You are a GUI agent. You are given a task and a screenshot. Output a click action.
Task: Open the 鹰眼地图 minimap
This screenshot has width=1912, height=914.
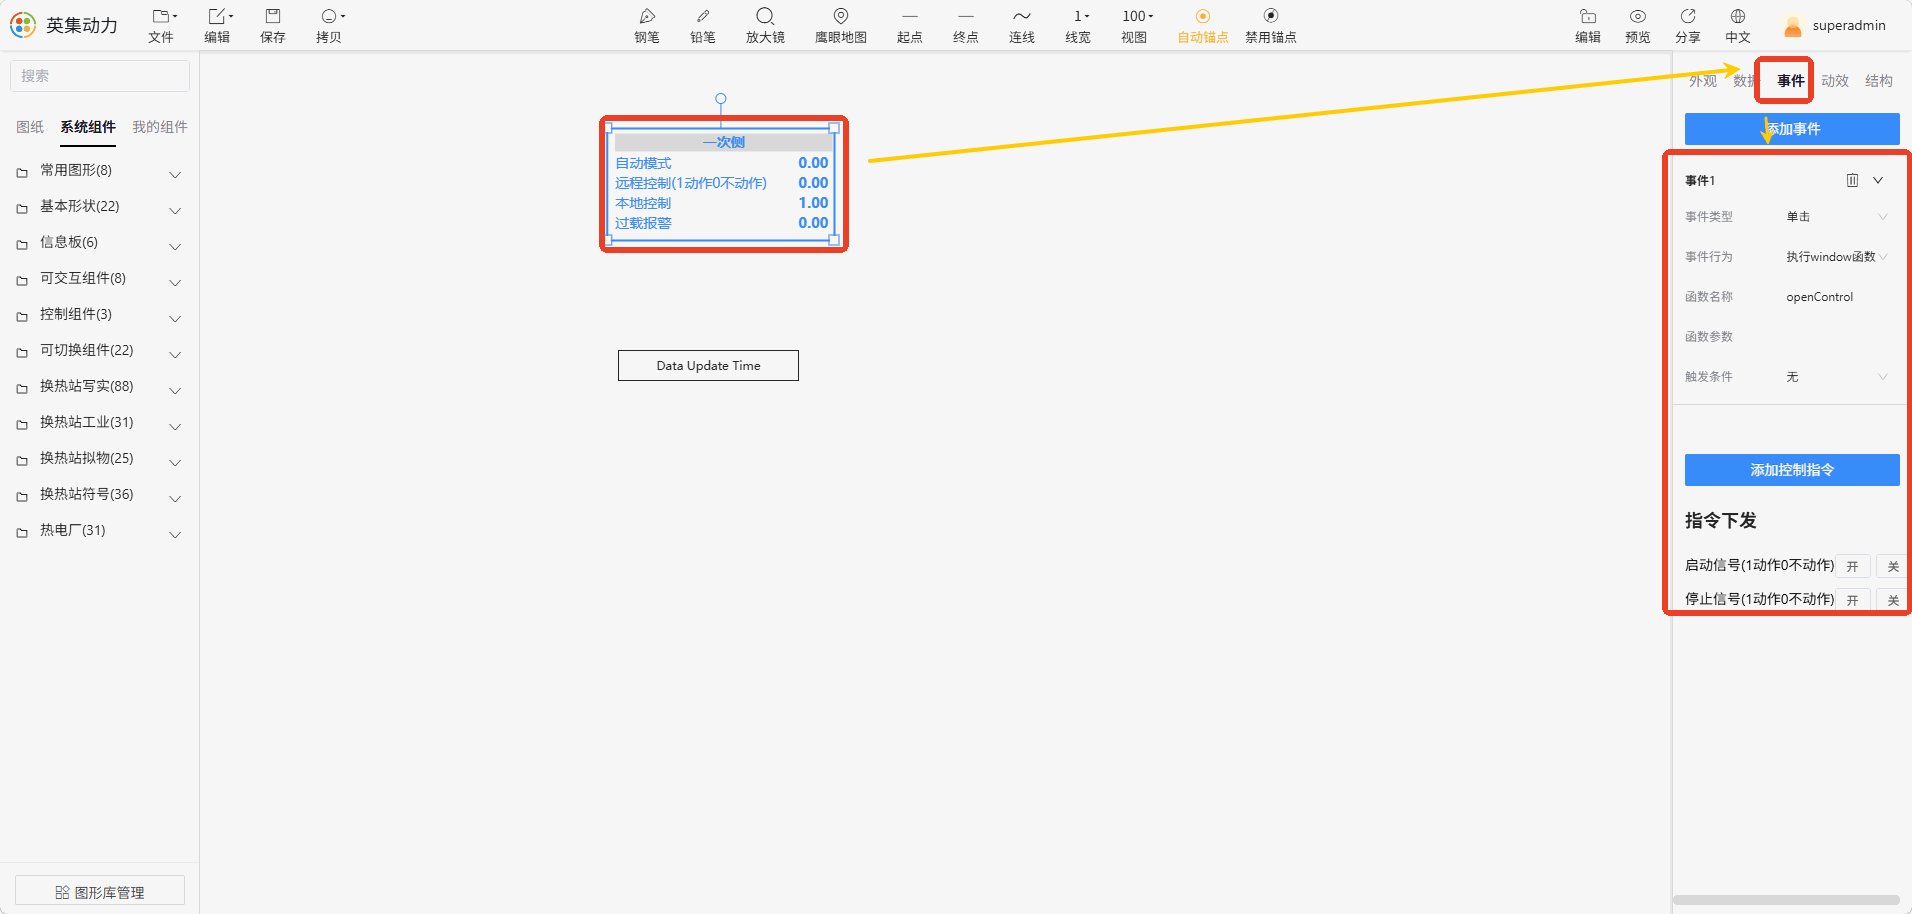[x=841, y=25]
